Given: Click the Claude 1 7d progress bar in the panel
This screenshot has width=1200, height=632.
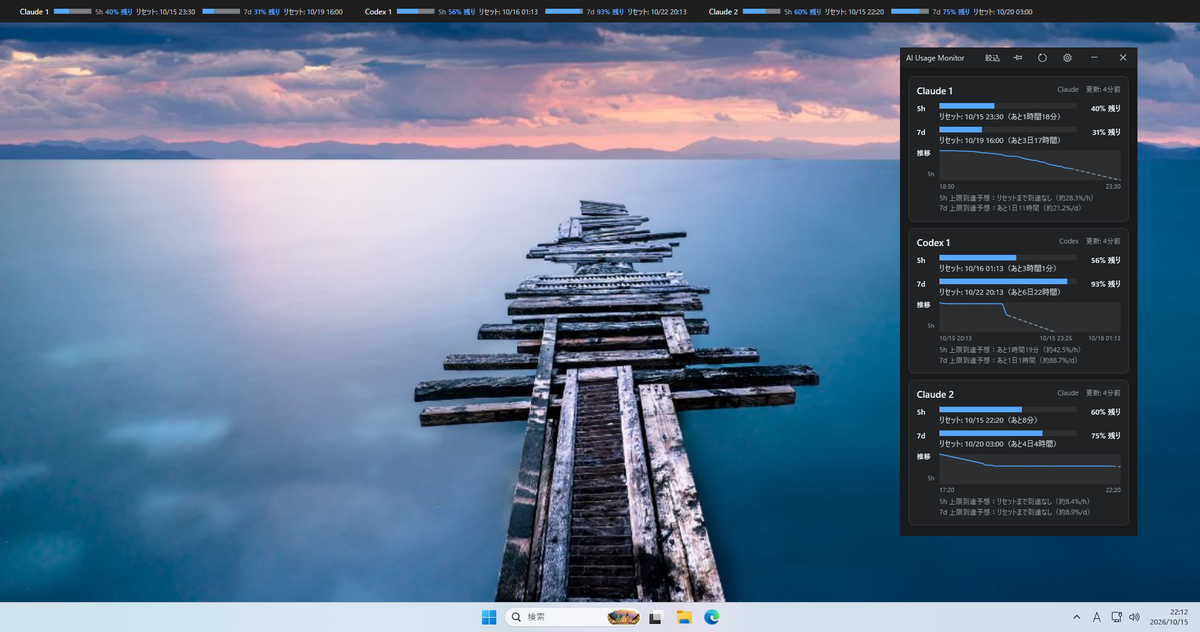Looking at the screenshot, I should [1008, 129].
